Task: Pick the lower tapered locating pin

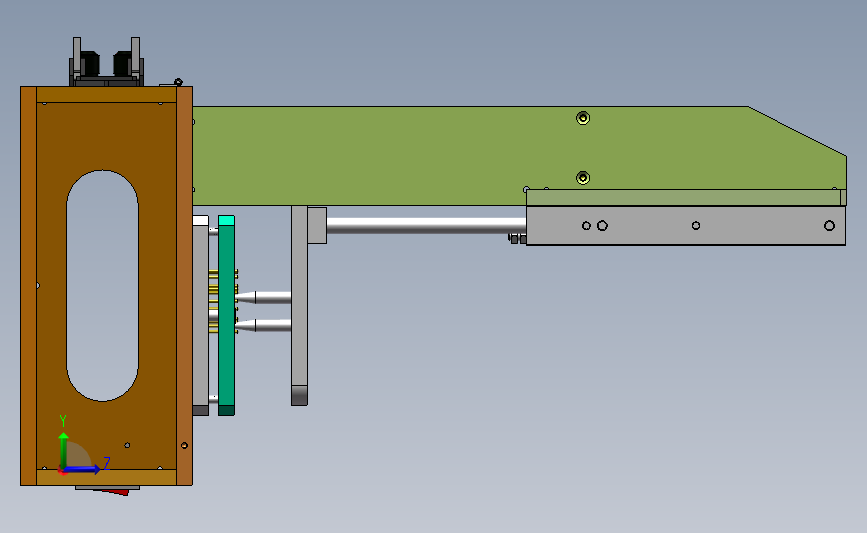Action: (x=263, y=326)
